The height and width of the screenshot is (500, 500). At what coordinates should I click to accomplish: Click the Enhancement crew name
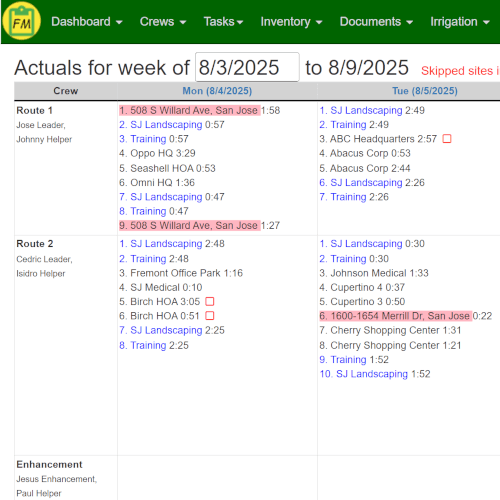pos(49,464)
